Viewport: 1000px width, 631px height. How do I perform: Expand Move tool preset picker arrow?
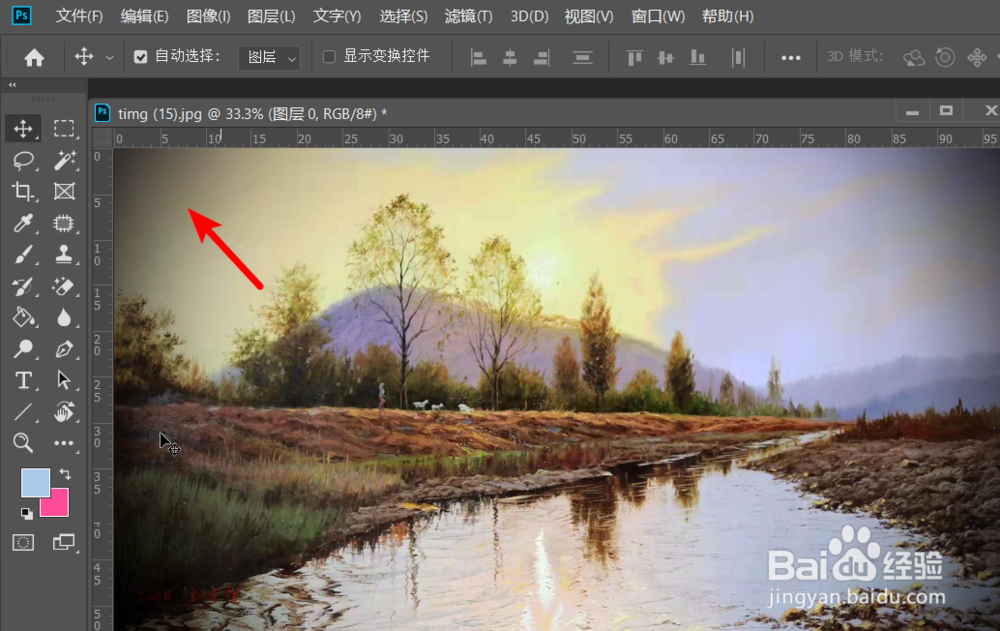[110, 57]
